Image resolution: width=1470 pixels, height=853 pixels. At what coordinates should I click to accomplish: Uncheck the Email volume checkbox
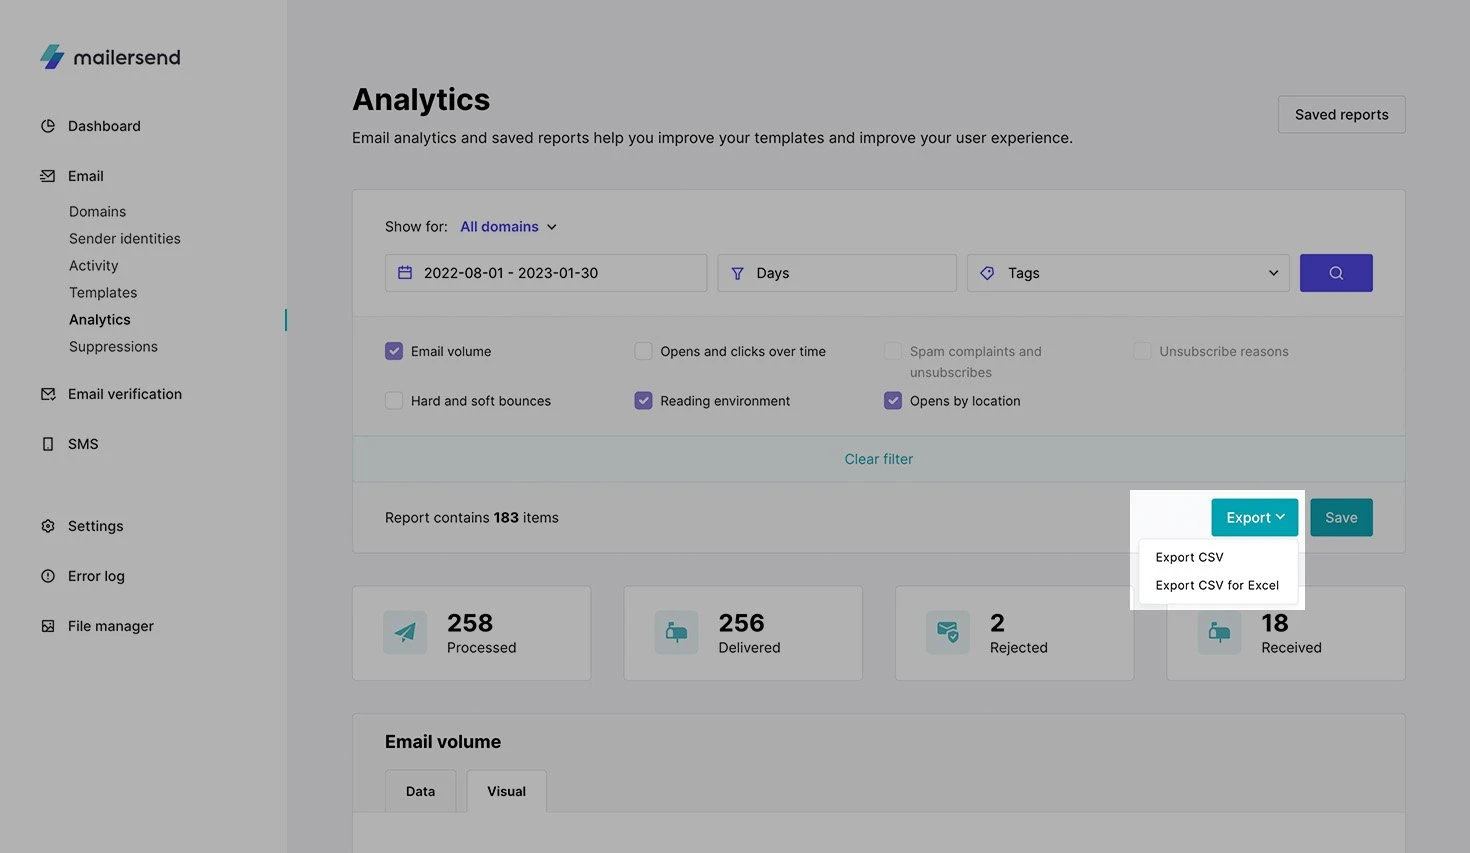(x=394, y=351)
